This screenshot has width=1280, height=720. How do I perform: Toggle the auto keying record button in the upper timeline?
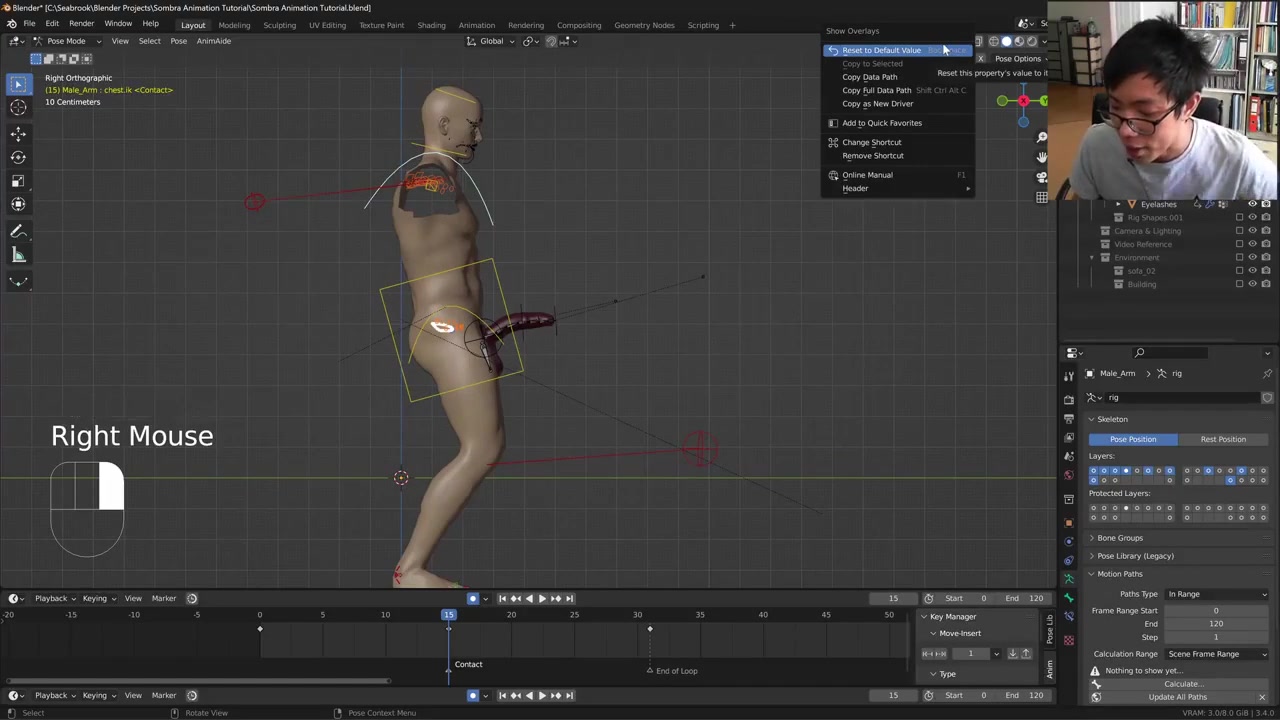(x=473, y=598)
